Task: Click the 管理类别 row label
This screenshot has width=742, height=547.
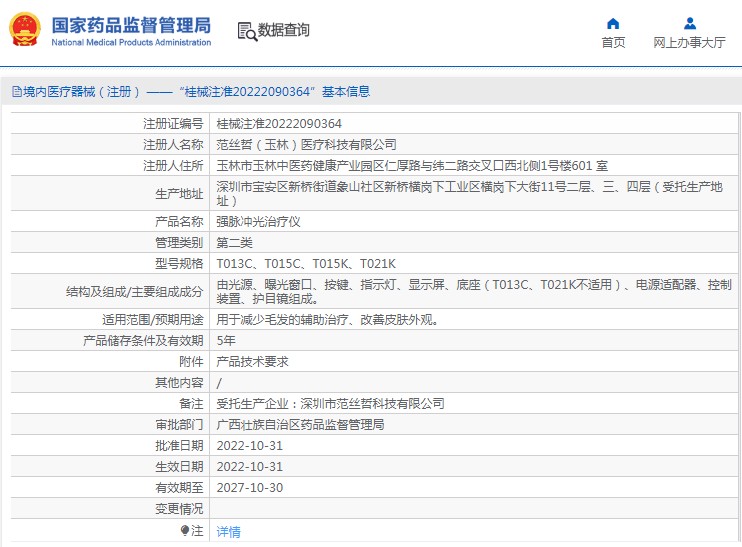Action: pos(179,243)
